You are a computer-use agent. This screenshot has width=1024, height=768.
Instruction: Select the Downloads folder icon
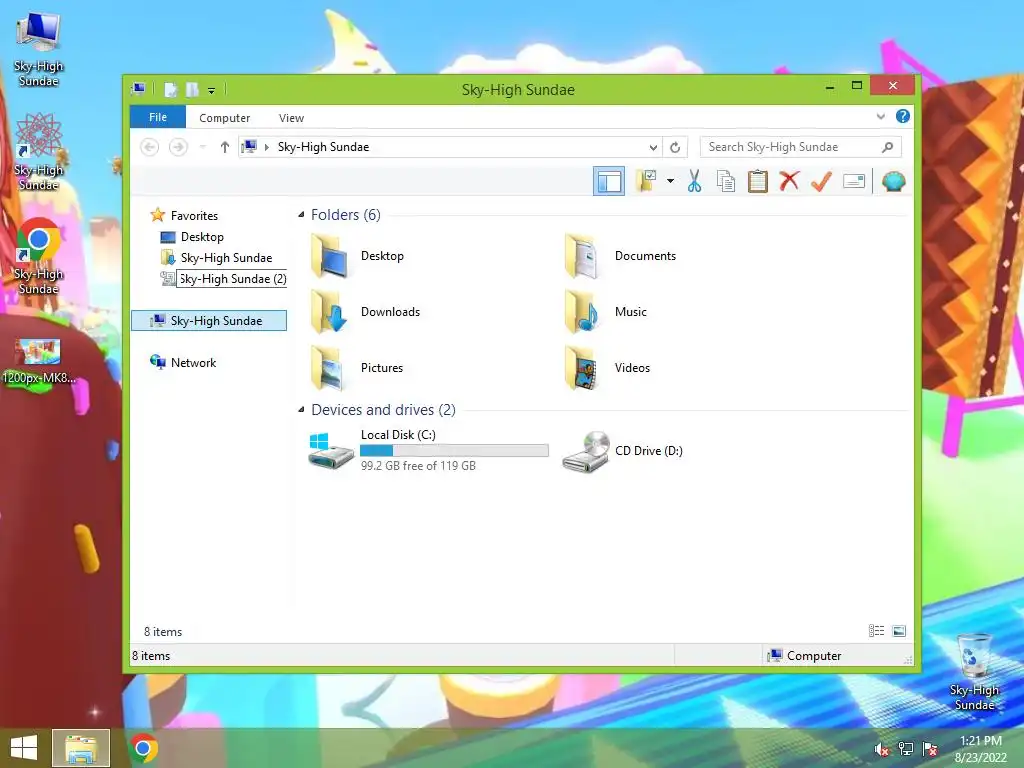click(330, 312)
